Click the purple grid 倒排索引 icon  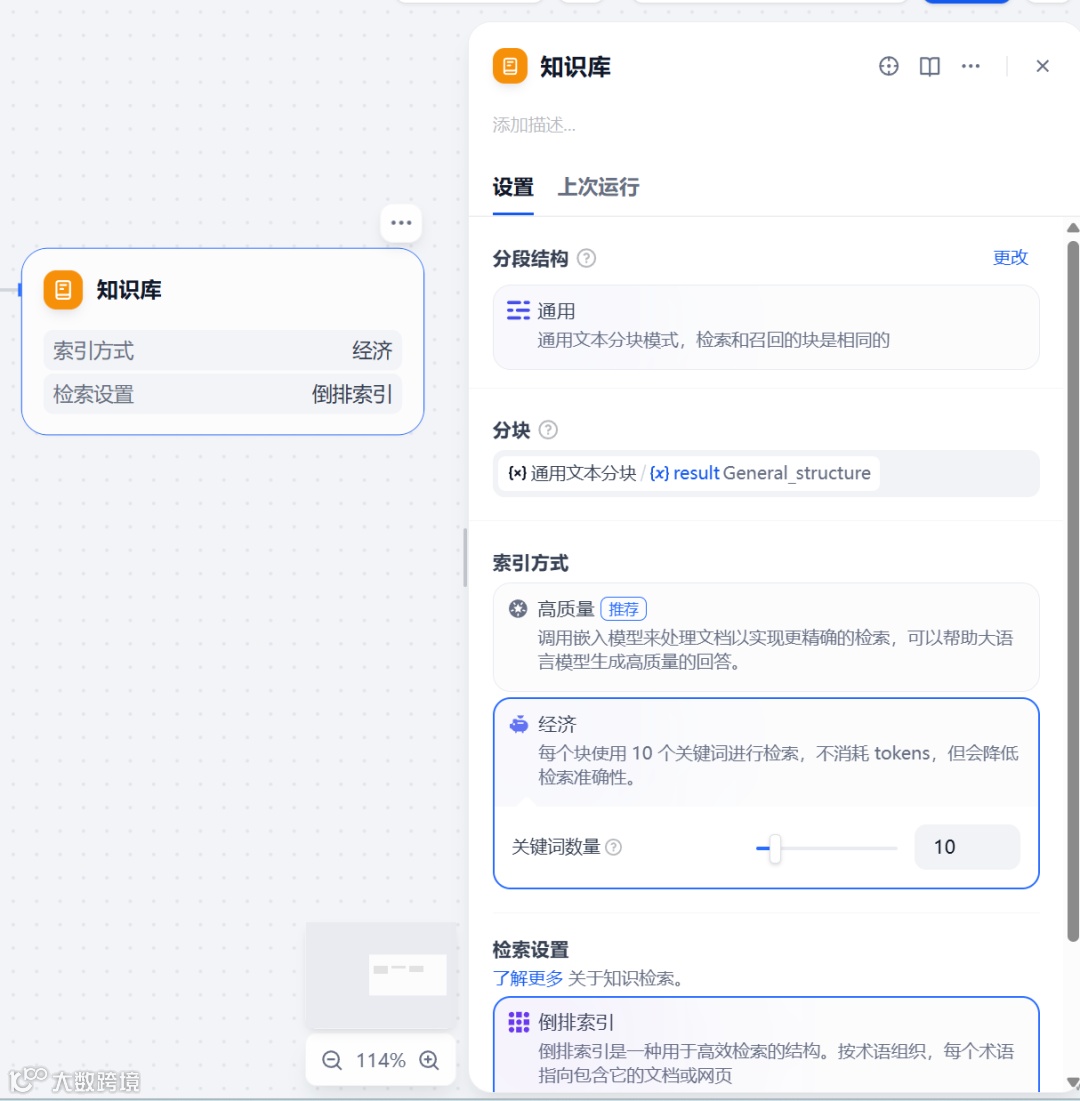click(518, 1022)
